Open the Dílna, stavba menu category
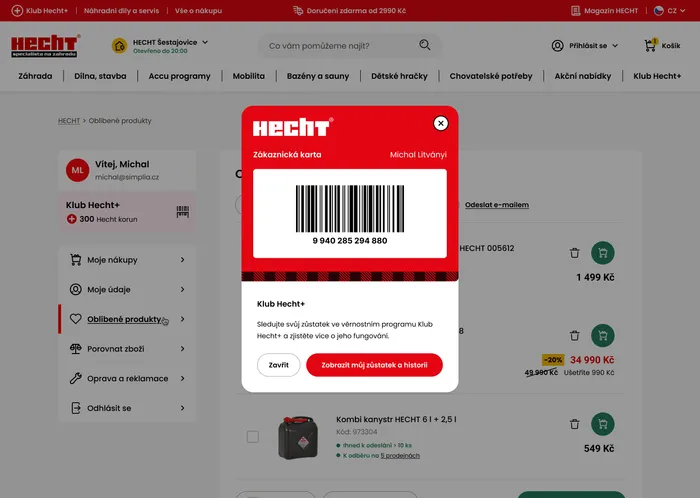This screenshot has height=498, width=700. click(100, 76)
